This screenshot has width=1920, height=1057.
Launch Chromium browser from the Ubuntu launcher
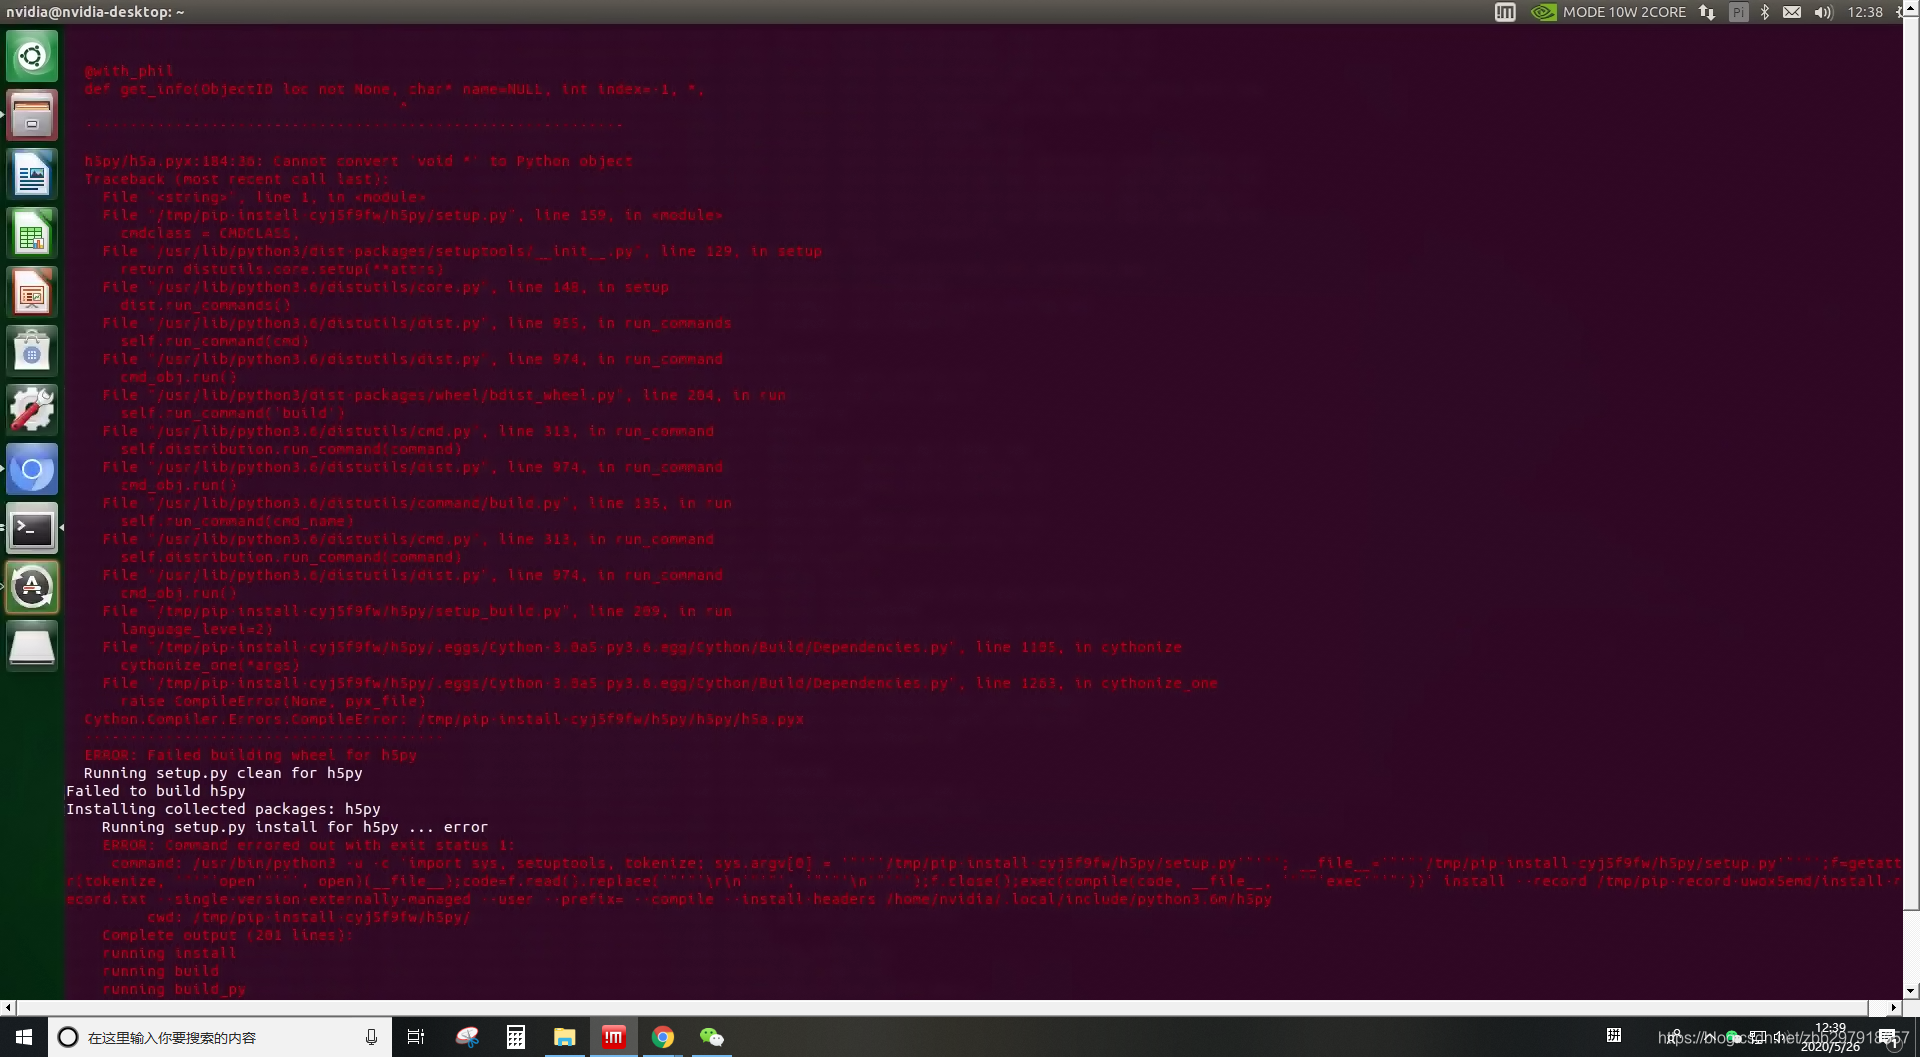(x=32, y=469)
